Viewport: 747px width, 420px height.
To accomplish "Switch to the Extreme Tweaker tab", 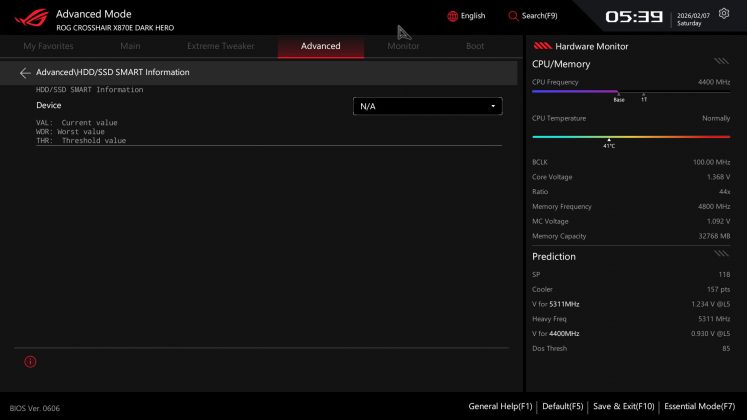I will tap(220, 46).
